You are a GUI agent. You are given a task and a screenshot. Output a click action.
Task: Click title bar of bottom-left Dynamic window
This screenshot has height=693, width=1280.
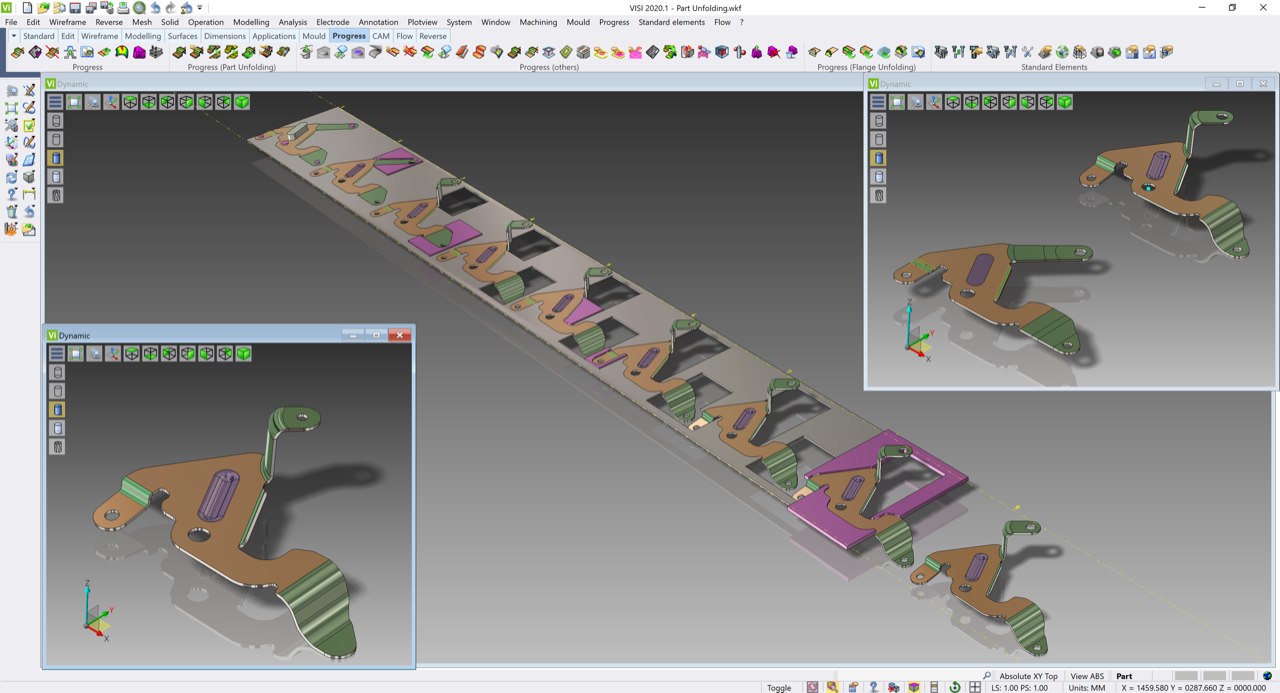(200, 335)
